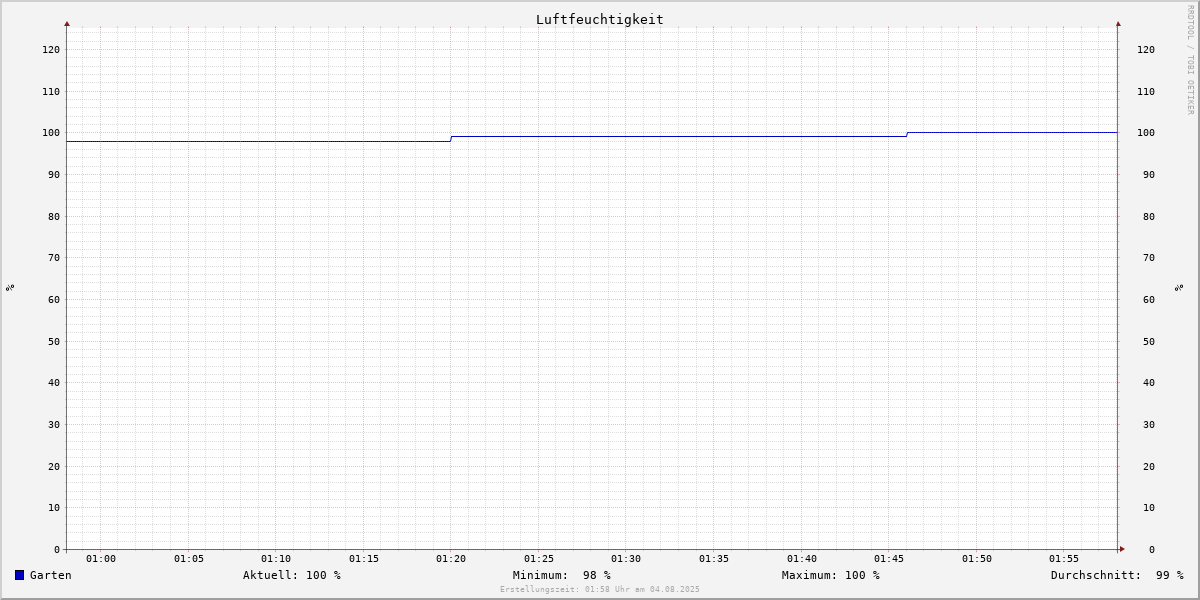The height and width of the screenshot is (600, 1200).
Task: Click the red arrow atop right y-axis
Action: (1118, 23)
